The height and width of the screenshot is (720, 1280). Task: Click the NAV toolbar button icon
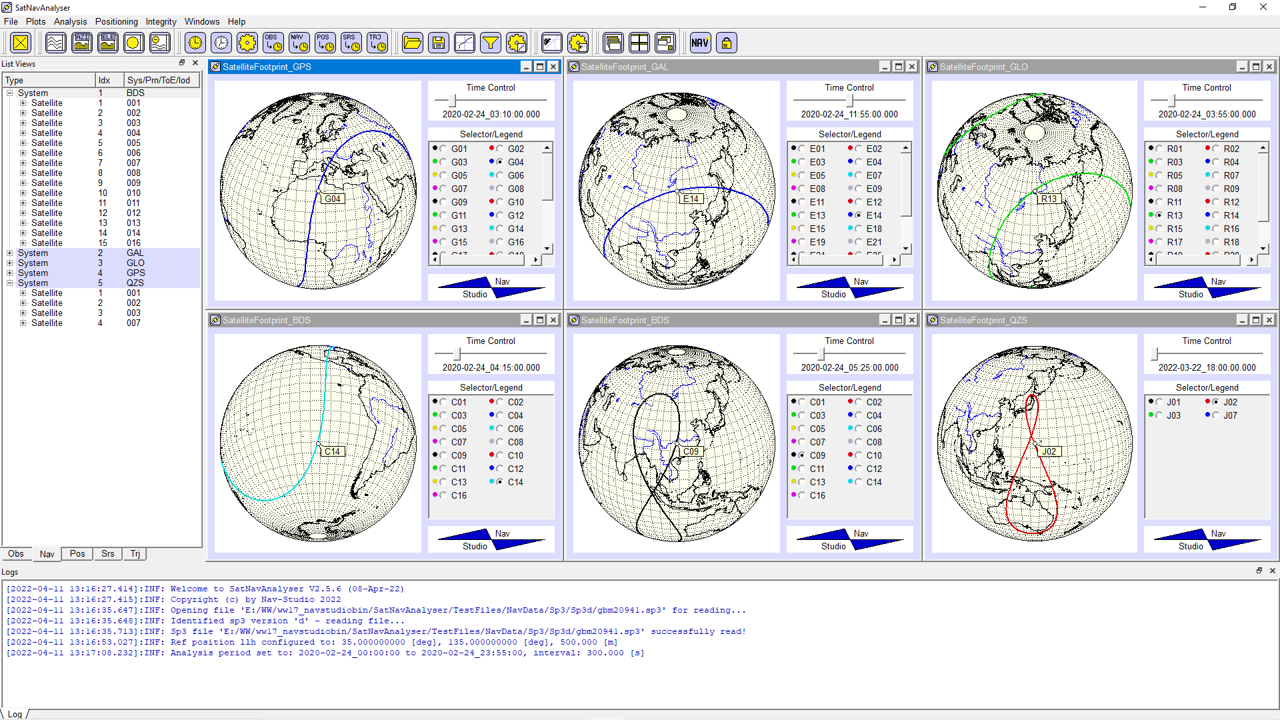click(x=700, y=42)
